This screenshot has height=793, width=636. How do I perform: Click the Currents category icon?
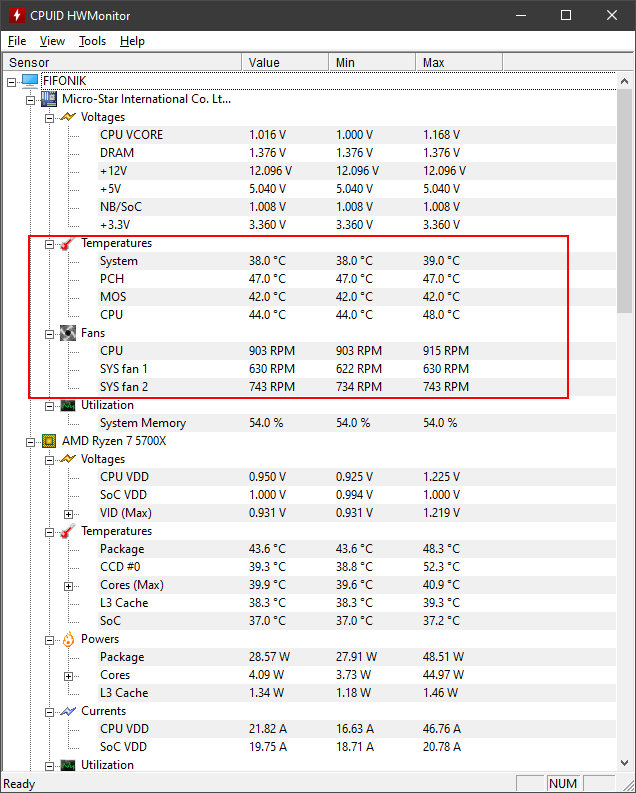68,711
